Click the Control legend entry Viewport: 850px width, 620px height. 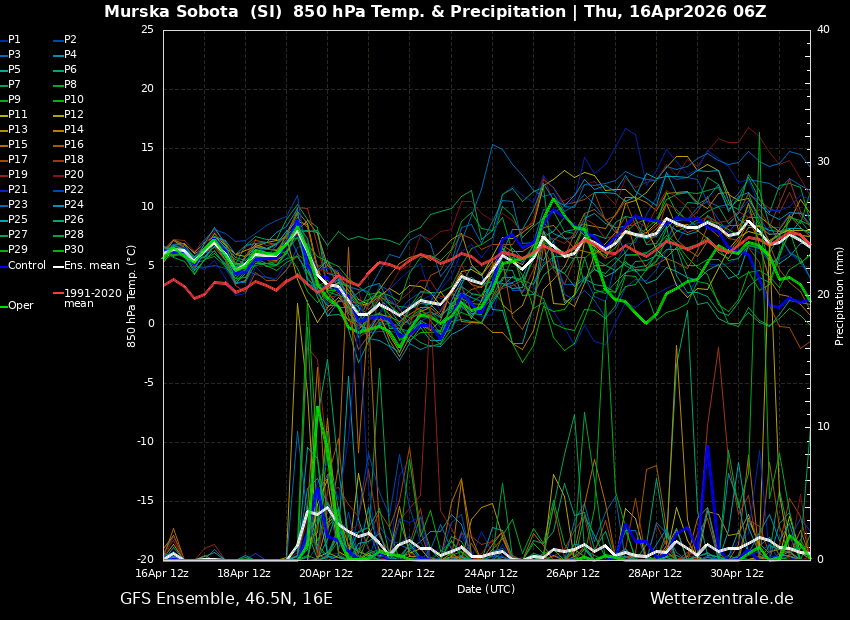click(x=27, y=266)
